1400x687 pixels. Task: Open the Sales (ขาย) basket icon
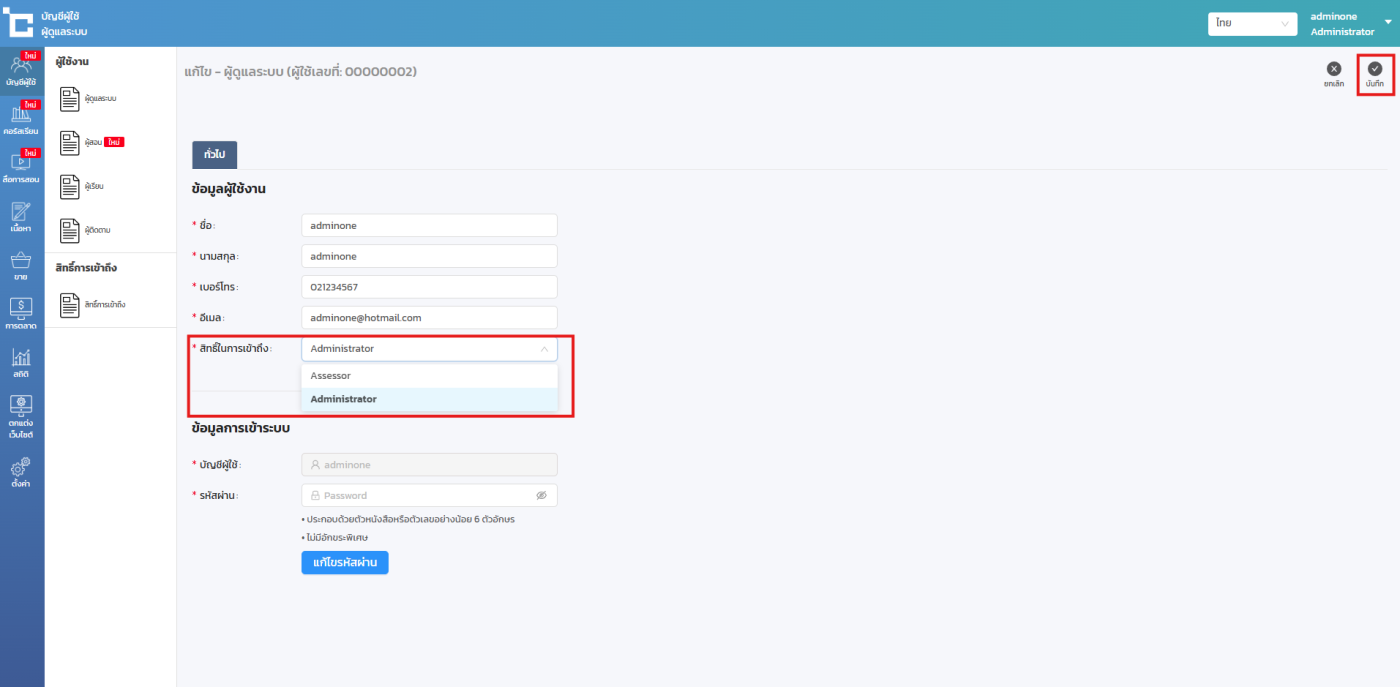click(x=21, y=265)
